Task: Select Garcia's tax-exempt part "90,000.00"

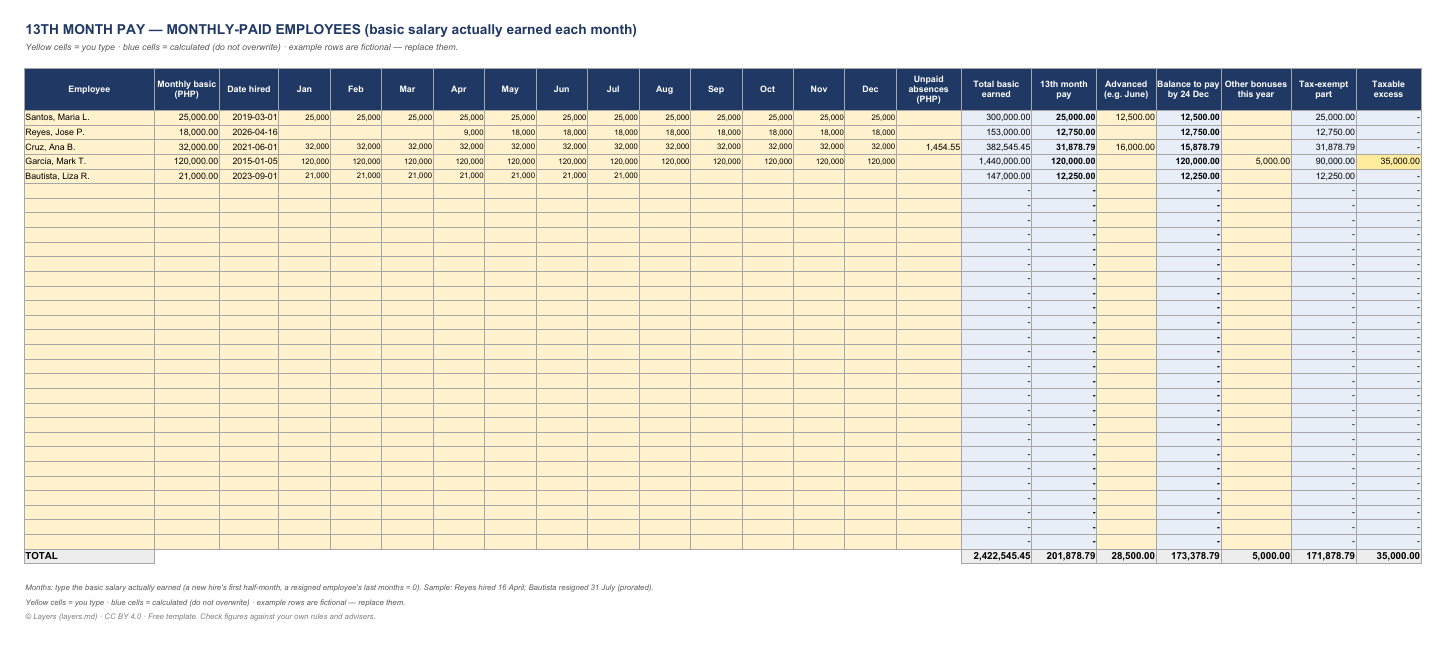Action: (x=1324, y=161)
